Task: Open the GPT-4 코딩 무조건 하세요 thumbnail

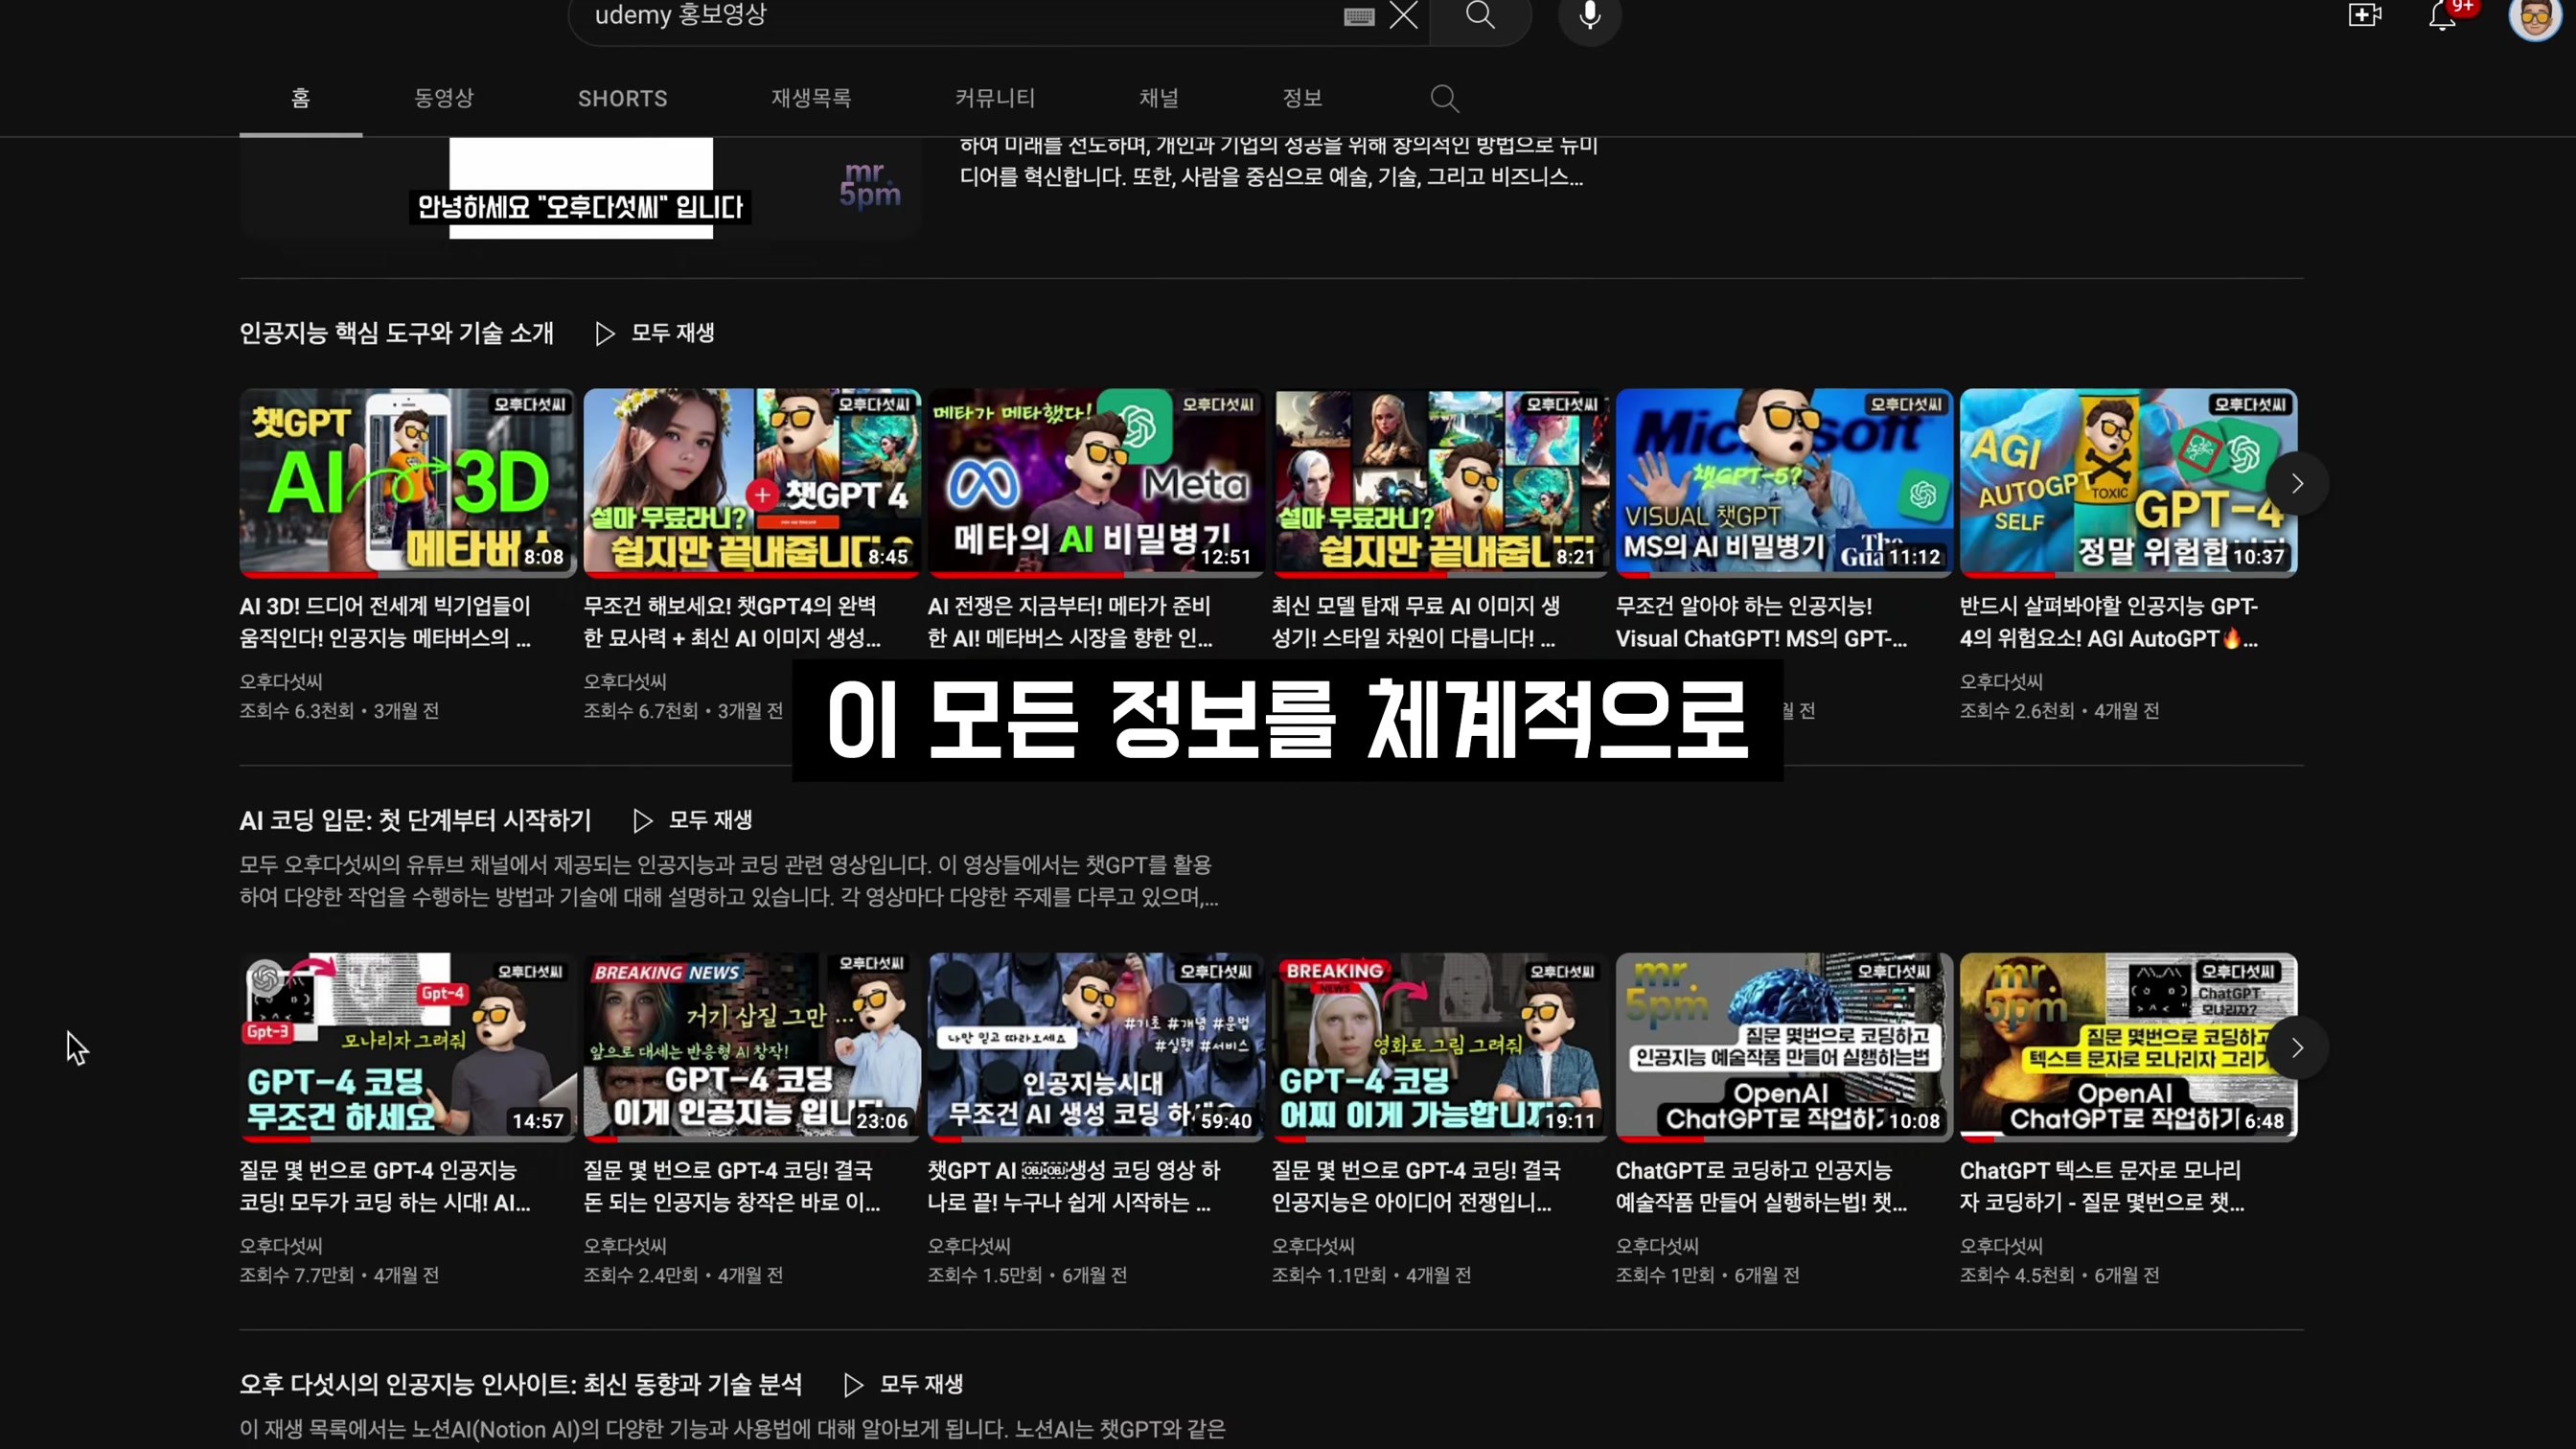Action: (408, 1047)
